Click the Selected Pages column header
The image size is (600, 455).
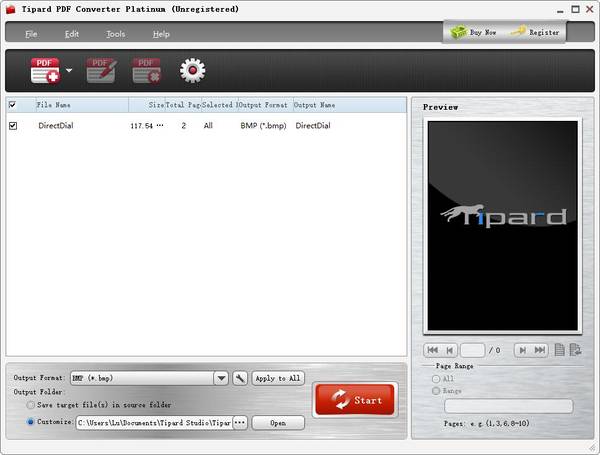click(x=220, y=105)
